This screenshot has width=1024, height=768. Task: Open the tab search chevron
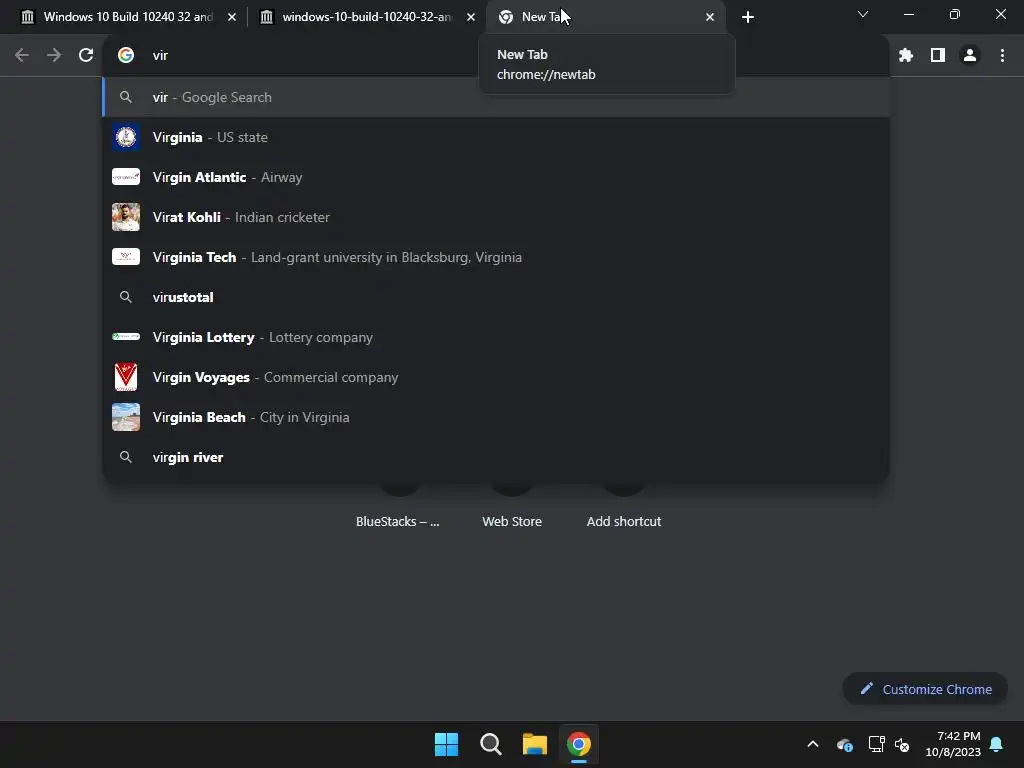click(863, 14)
